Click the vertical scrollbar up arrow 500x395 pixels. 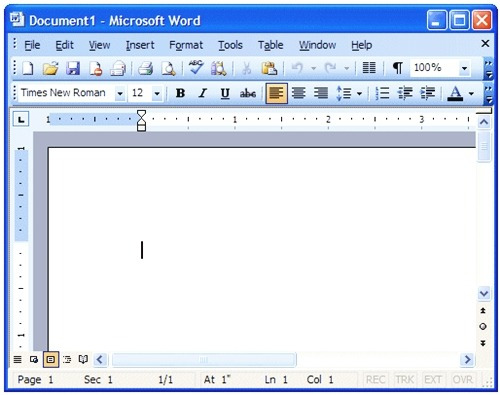click(484, 122)
